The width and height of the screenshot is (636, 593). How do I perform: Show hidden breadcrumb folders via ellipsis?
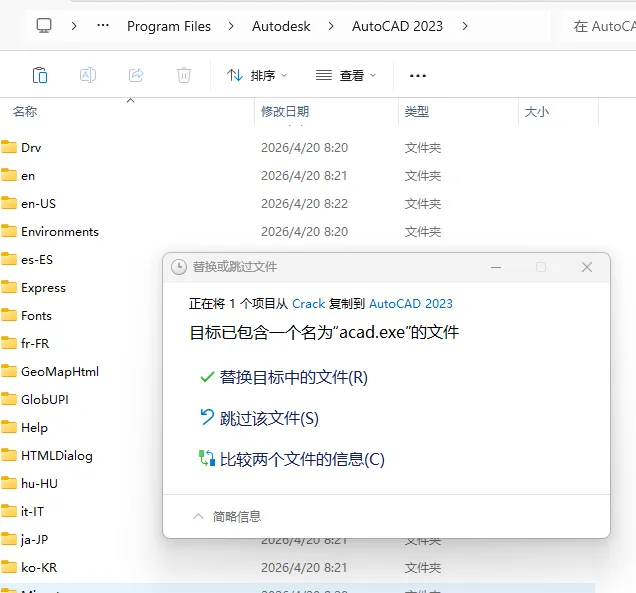103,26
